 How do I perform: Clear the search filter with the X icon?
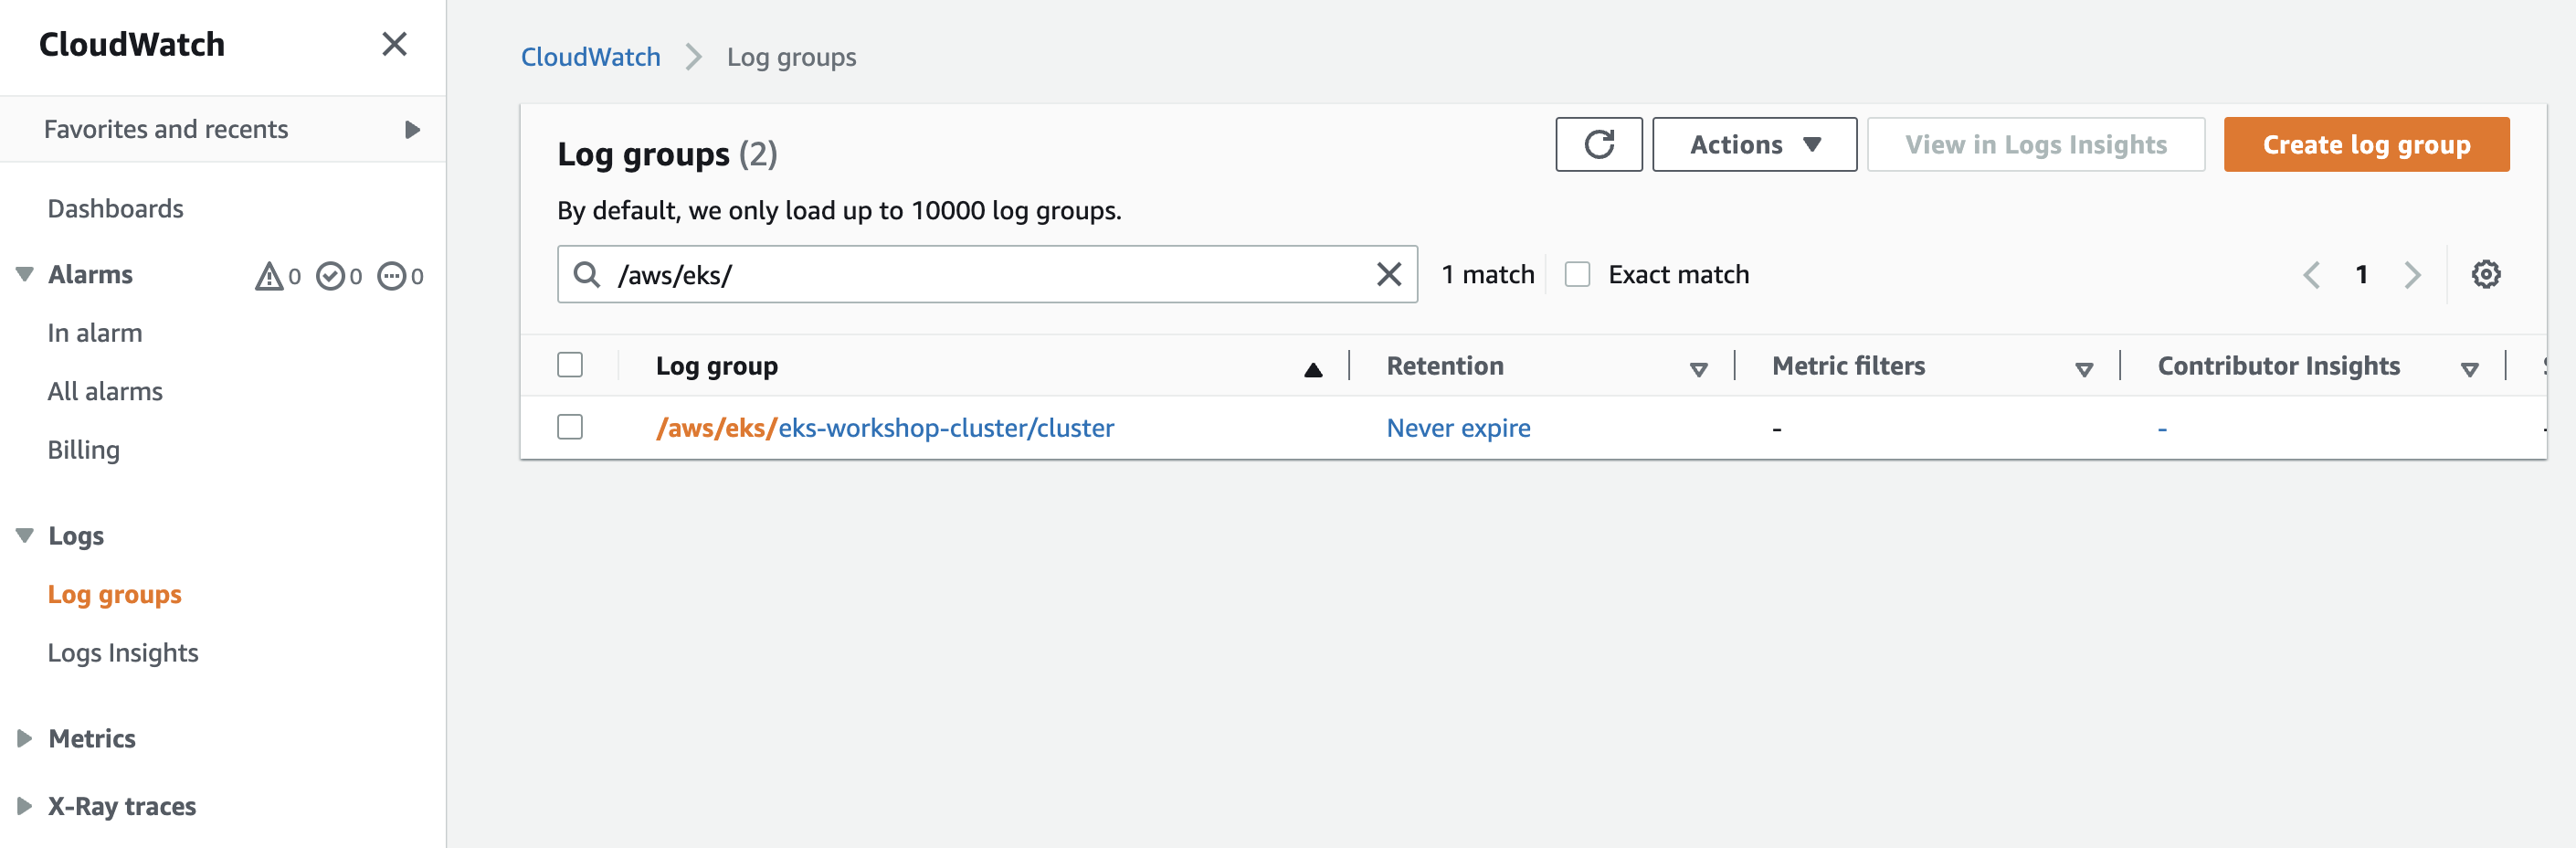coord(1388,273)
